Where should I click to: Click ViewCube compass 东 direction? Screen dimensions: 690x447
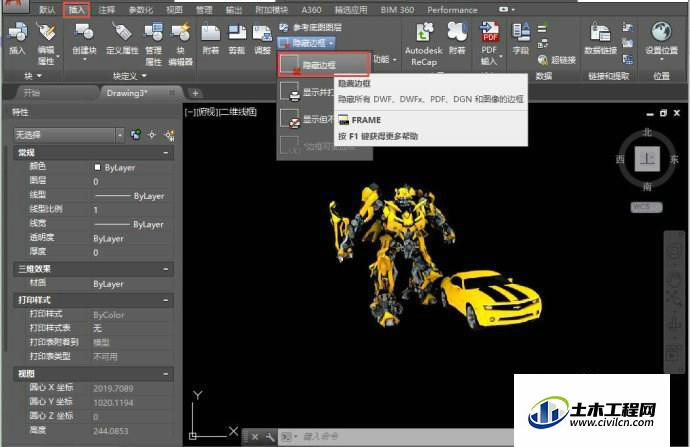click(674, 159)
